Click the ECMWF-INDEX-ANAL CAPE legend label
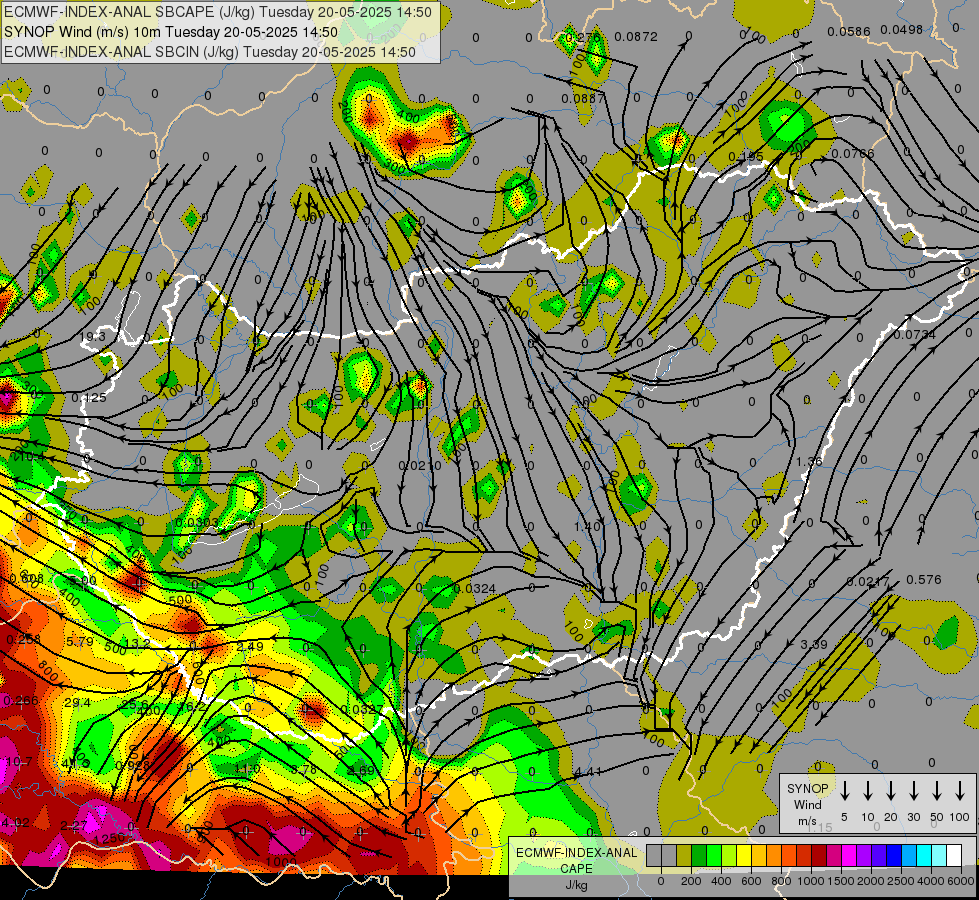Screen dimensions: 979x900 [577, 861]
